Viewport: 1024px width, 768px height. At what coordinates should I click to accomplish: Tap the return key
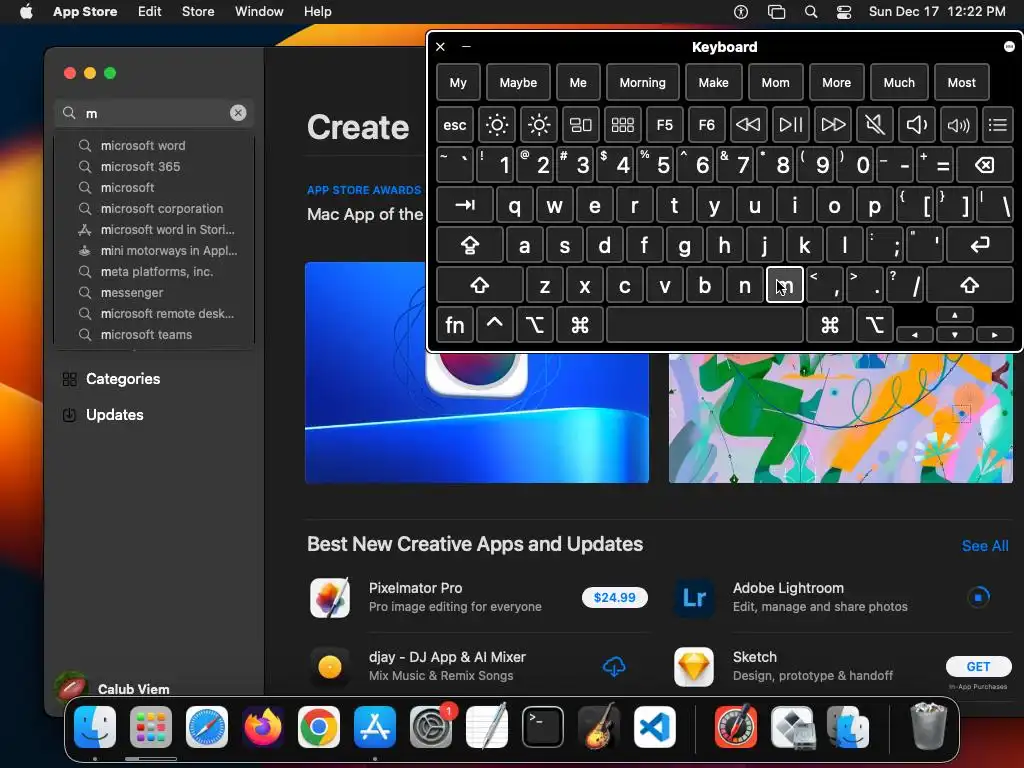coord(980,246)
